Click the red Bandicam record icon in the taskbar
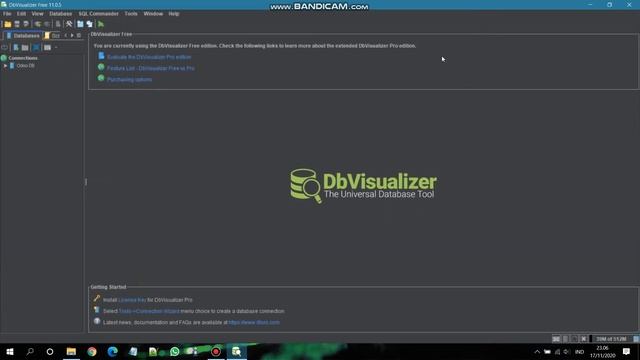Image resolution: width=640 pixels, height=360 pixels. [216, 351]
